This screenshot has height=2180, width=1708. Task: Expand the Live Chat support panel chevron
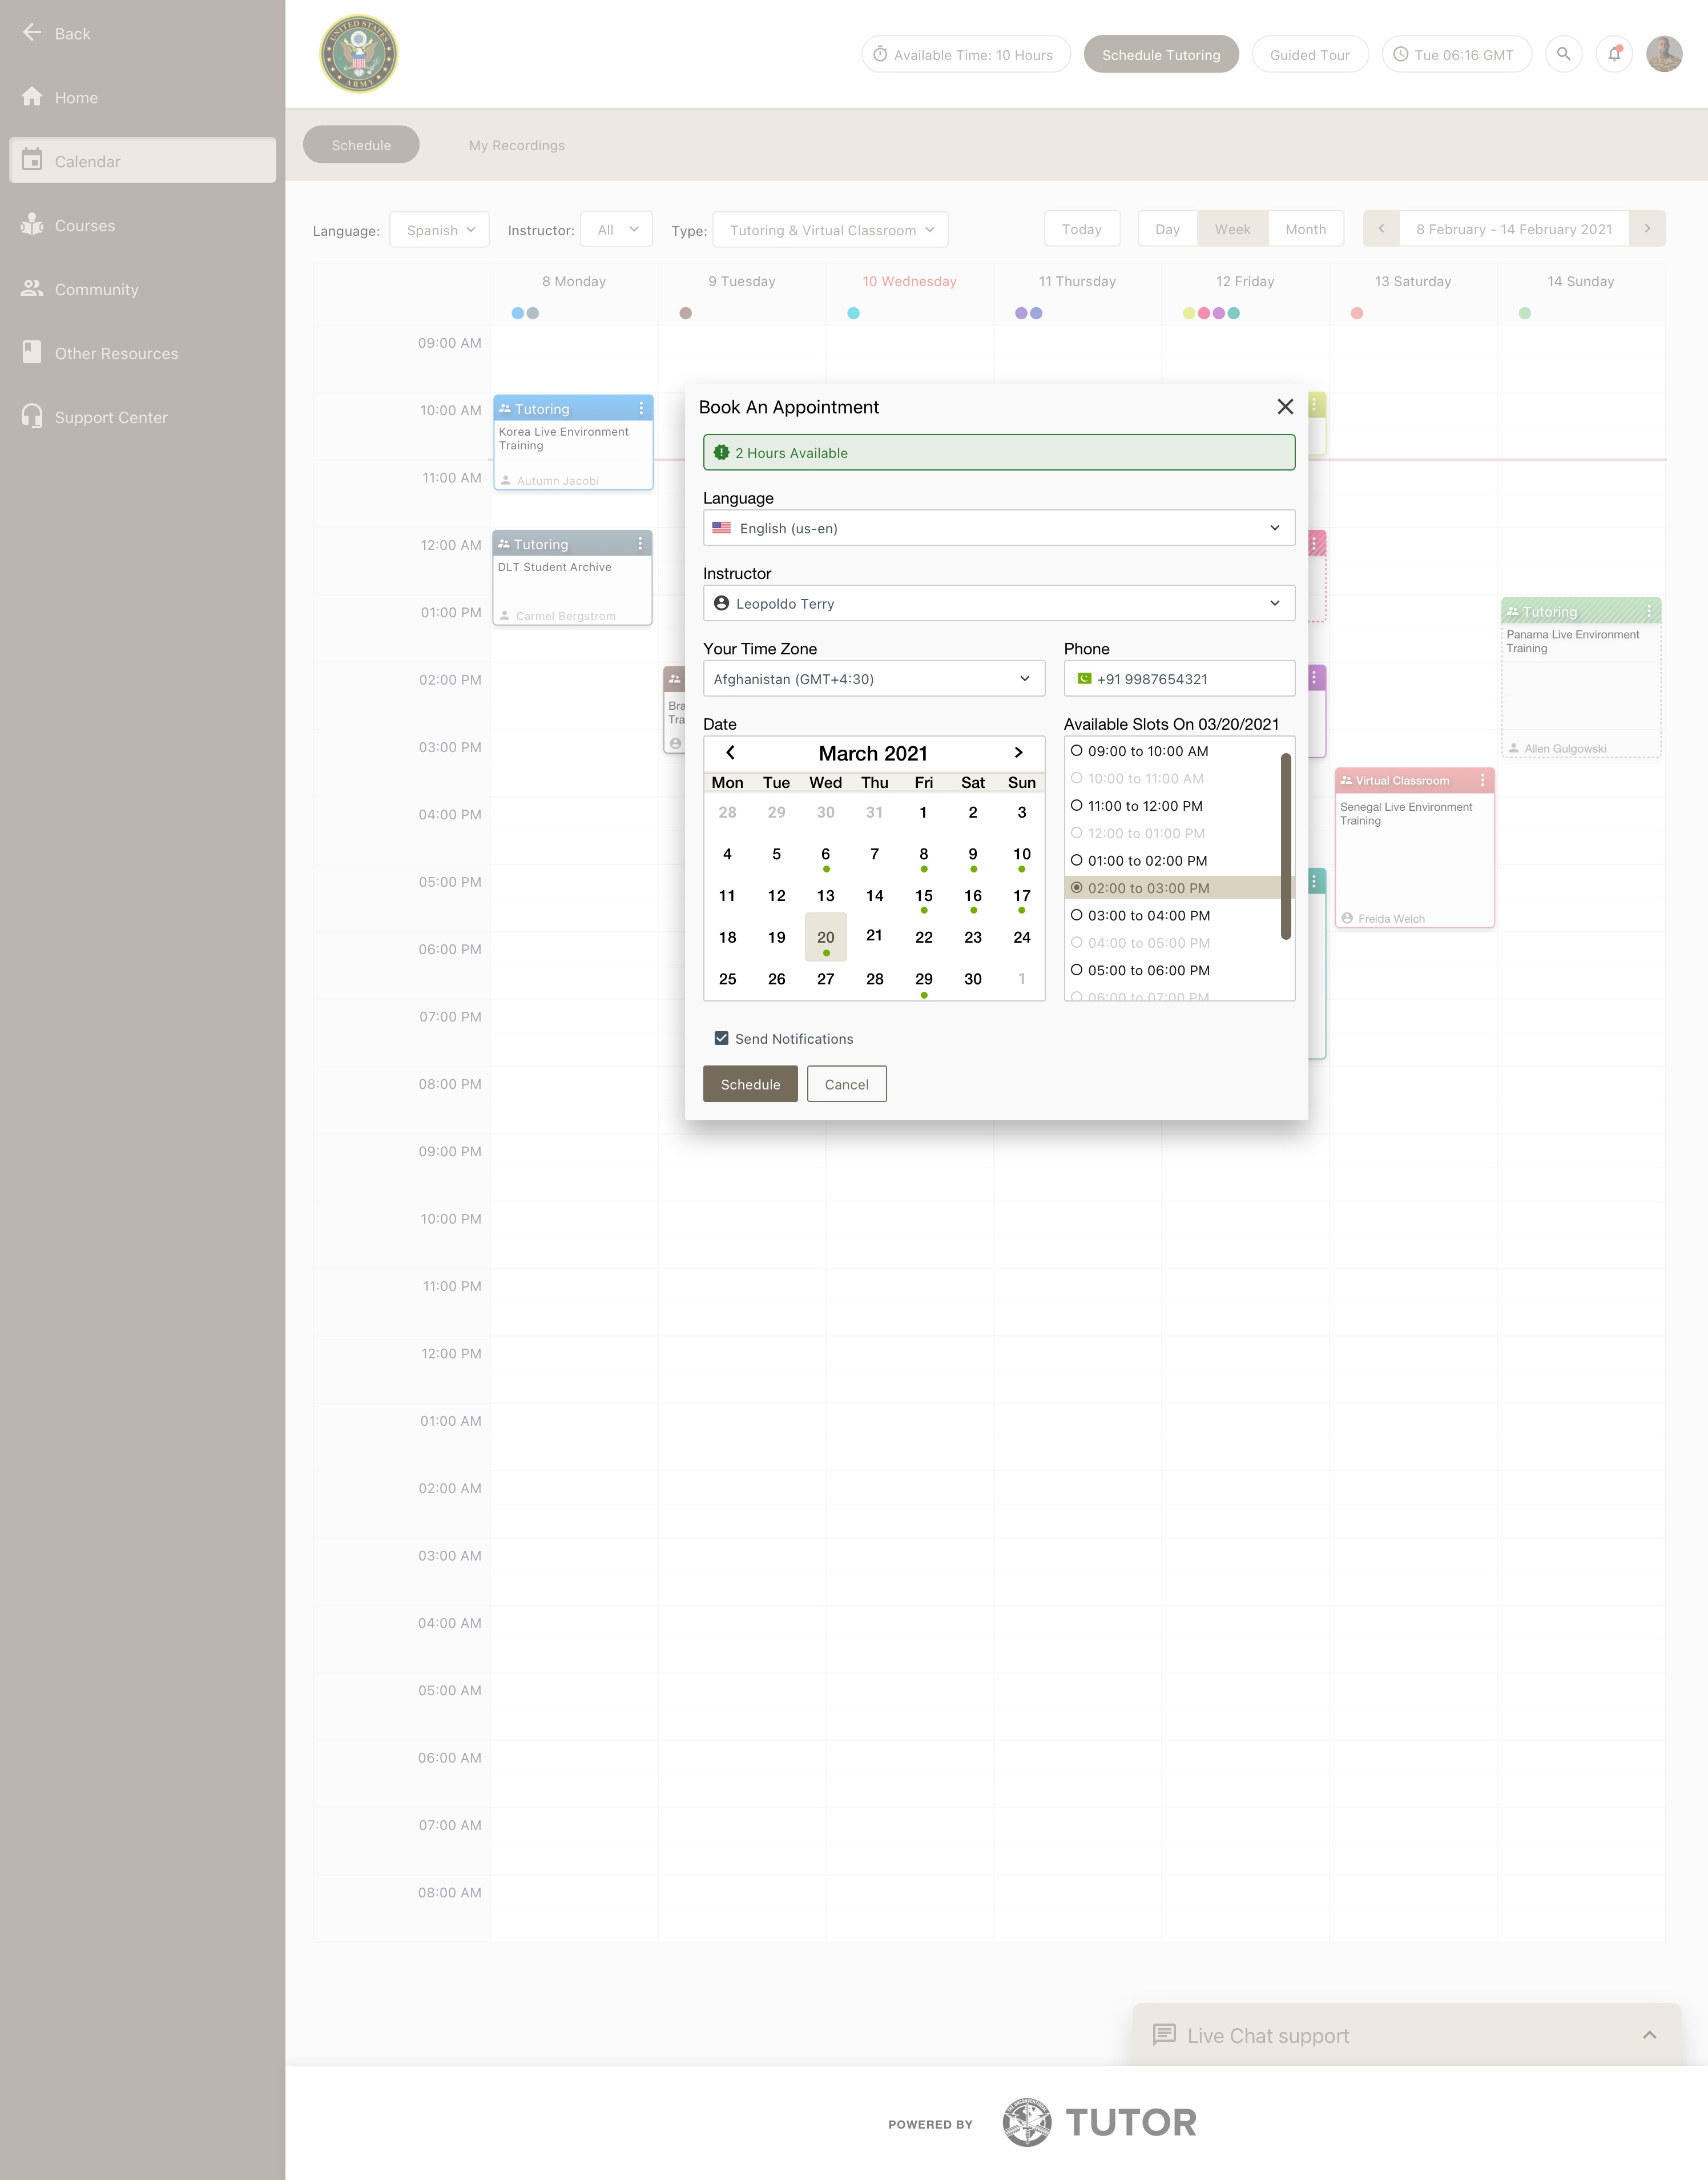click(x=1649, y=2035)
